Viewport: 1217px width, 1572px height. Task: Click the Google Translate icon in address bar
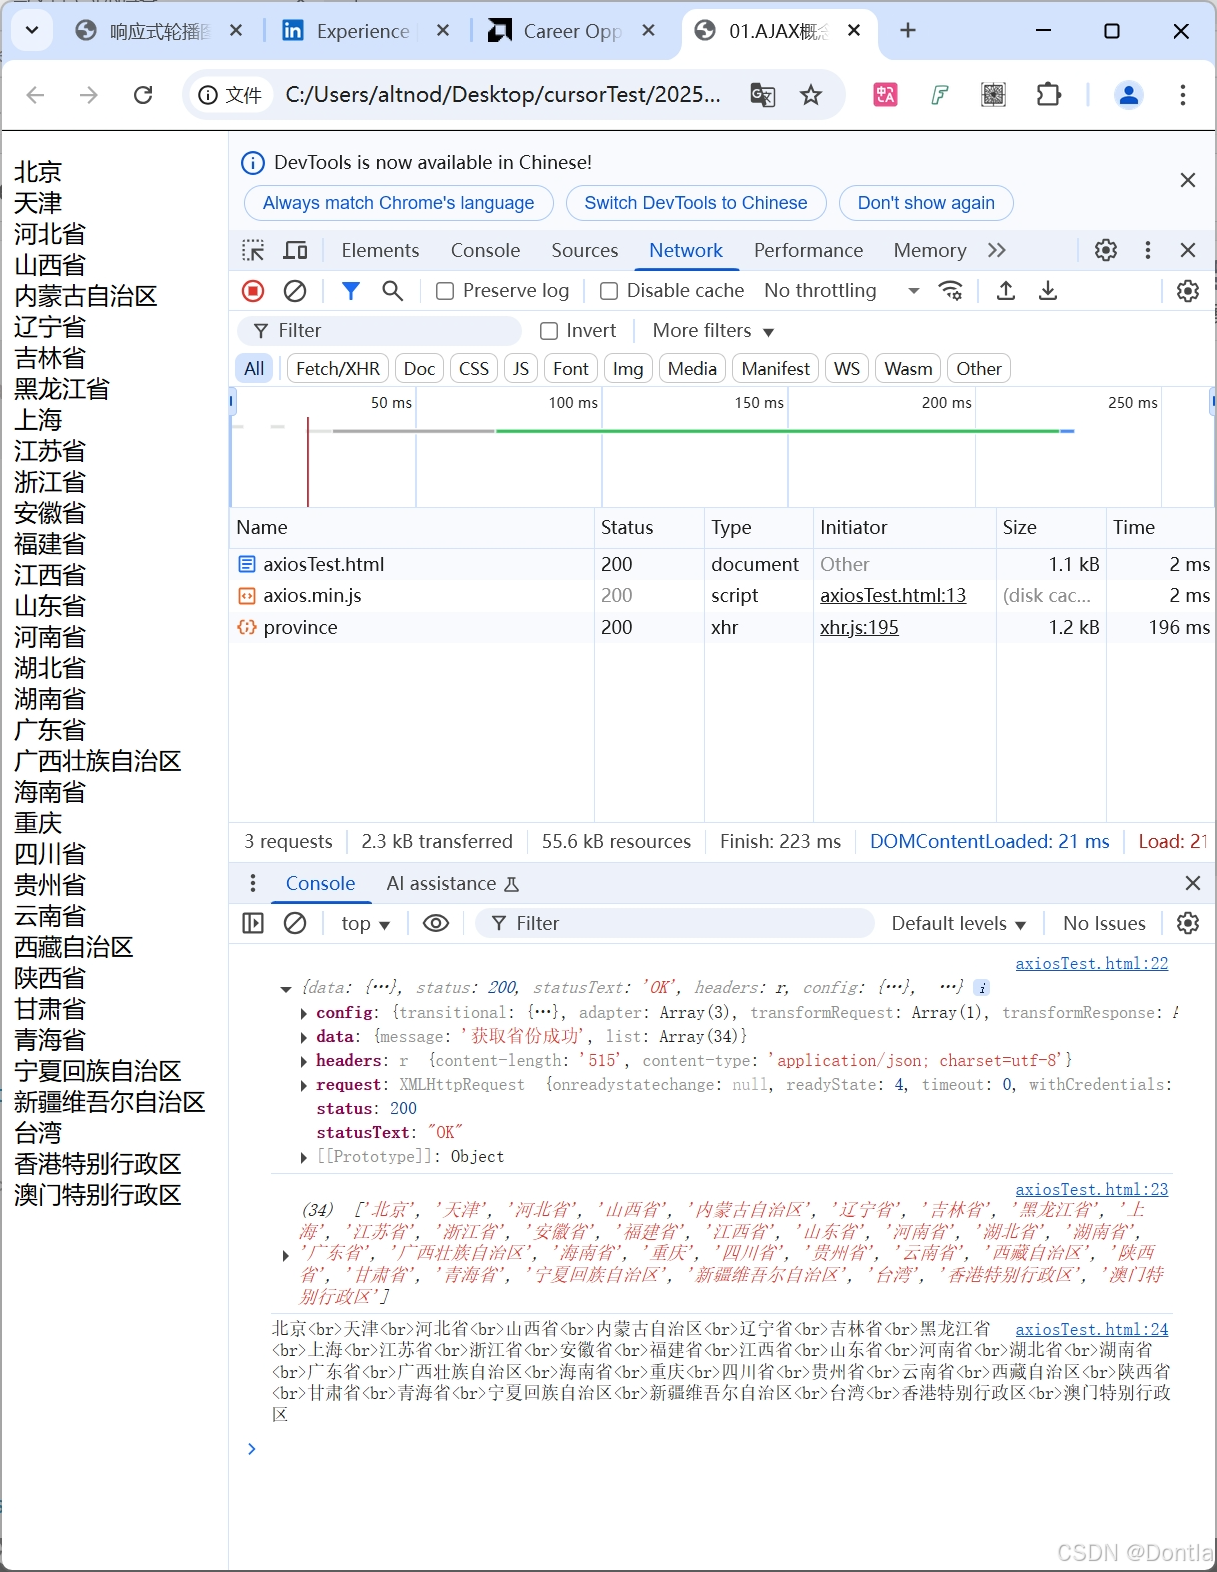[x=763, y=95]
